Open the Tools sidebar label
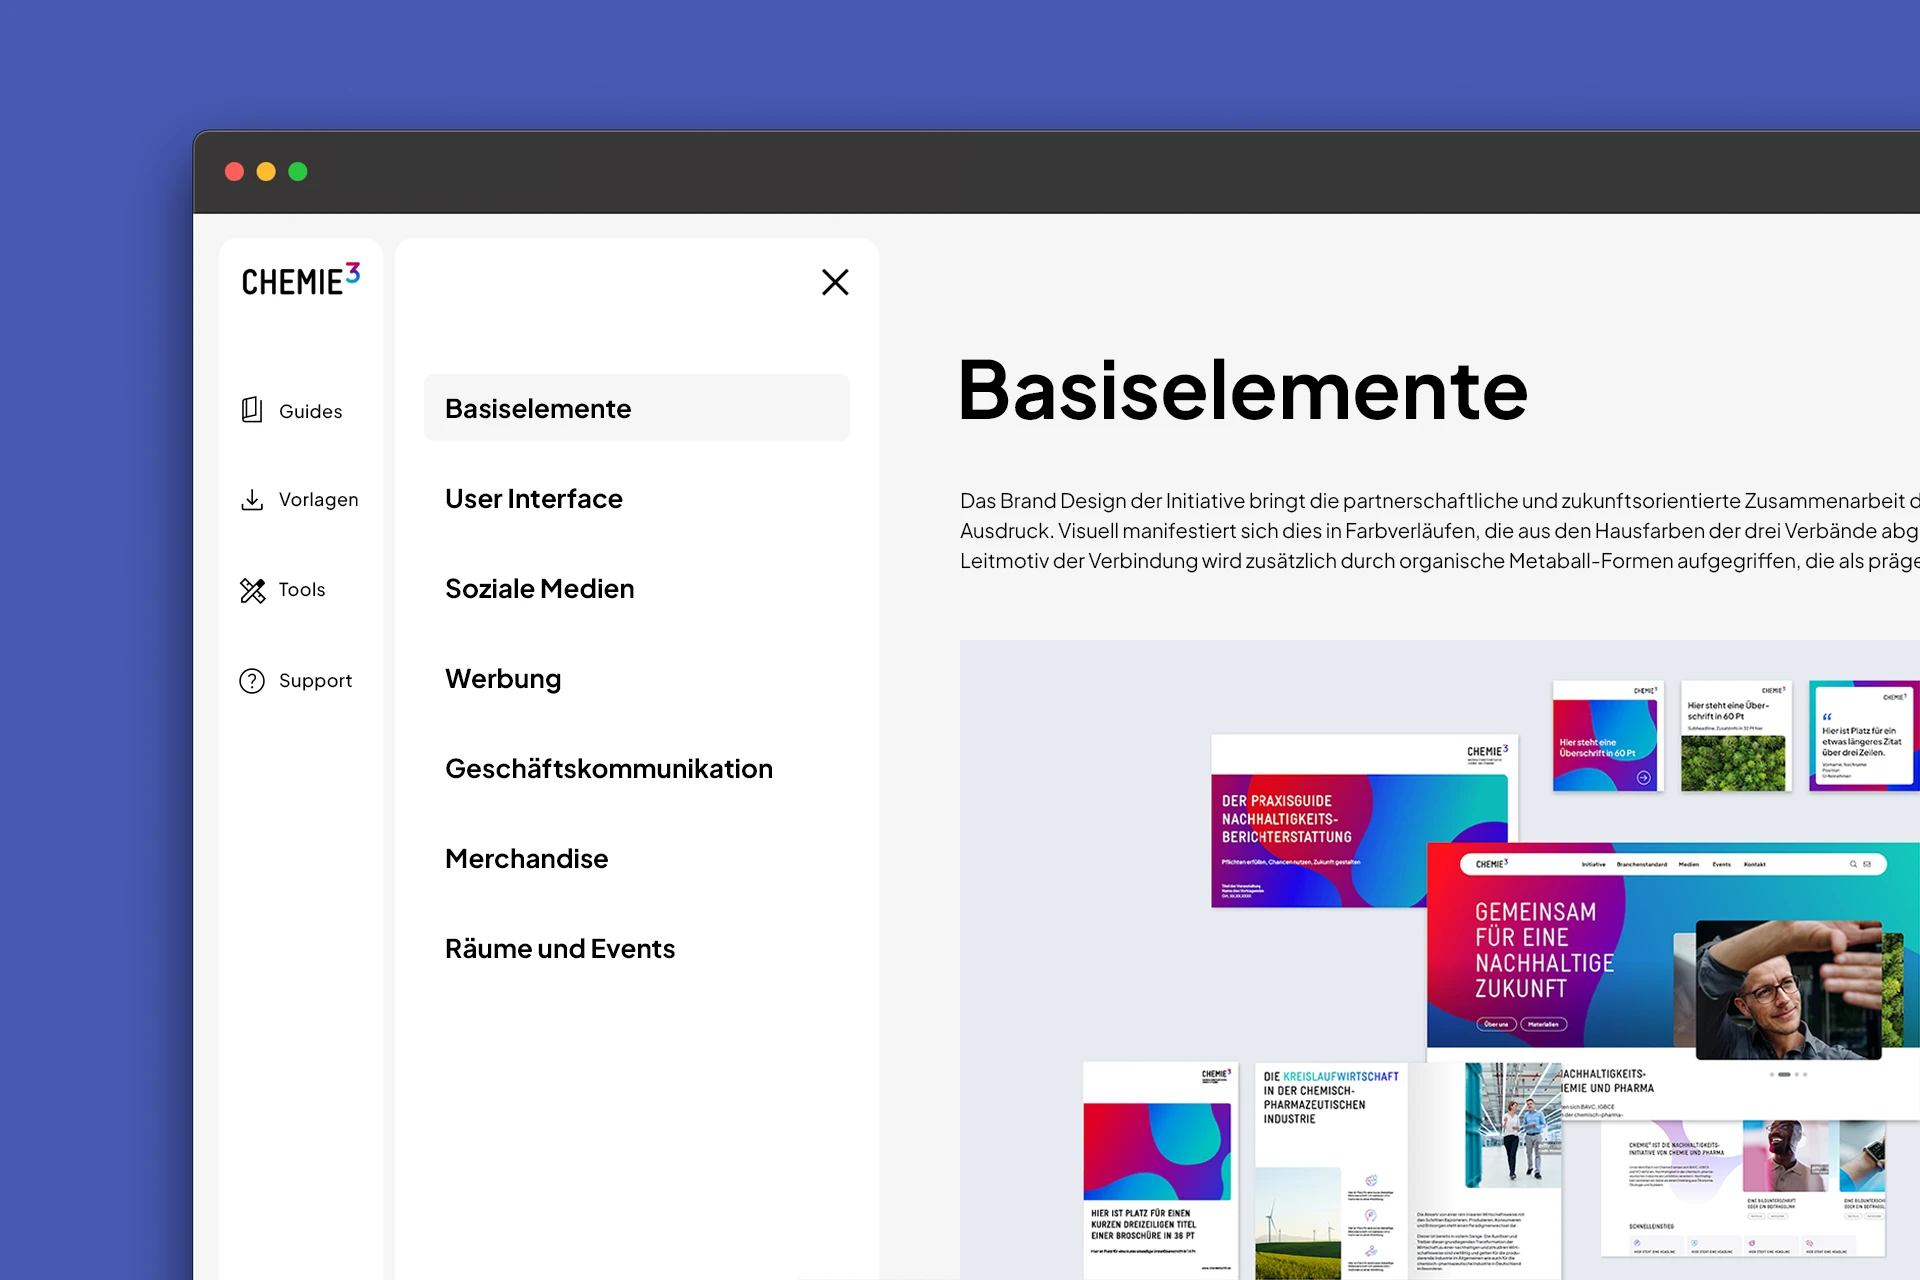This screenshot has width=1920, height=1280. (x=302, y=590)
